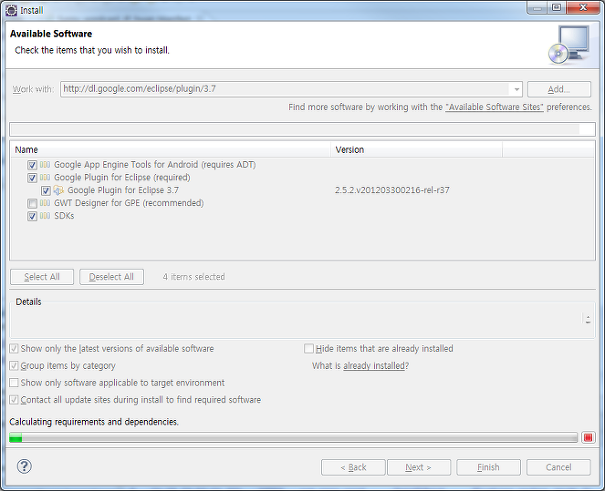
Task: Click the SDKs category icon
Action: coord(45,216)
